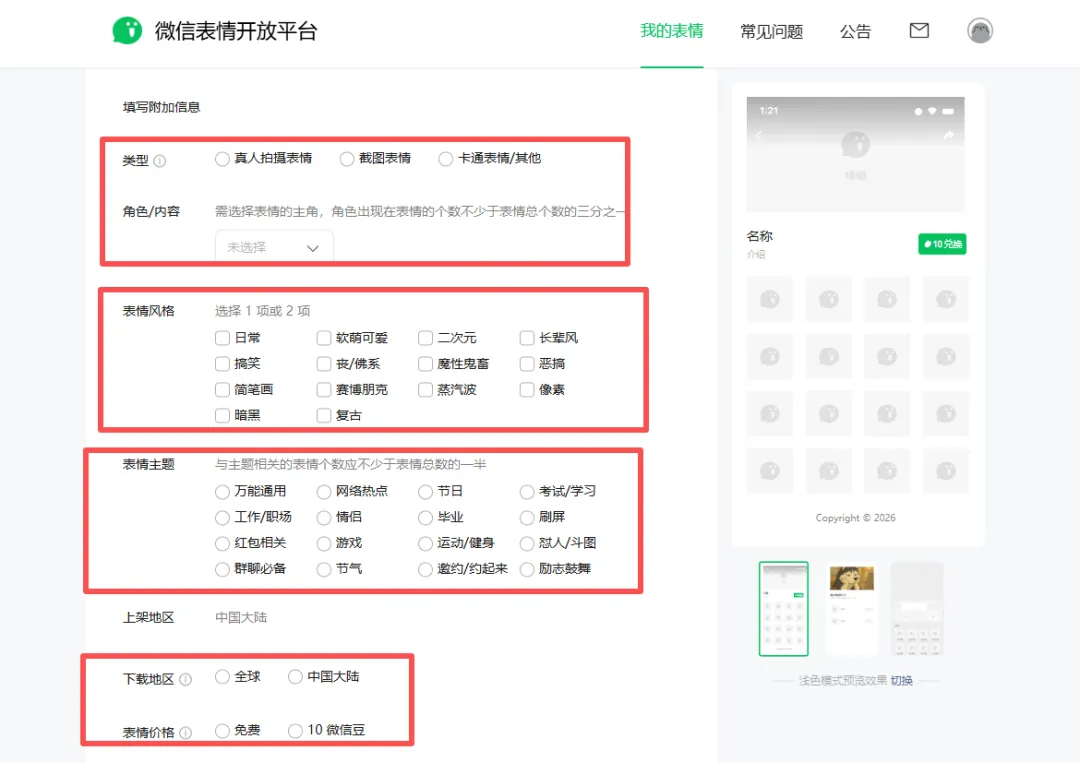Check the 像素 style
The height and width of the screenshot is (763, 1080).
pos(527,390)
